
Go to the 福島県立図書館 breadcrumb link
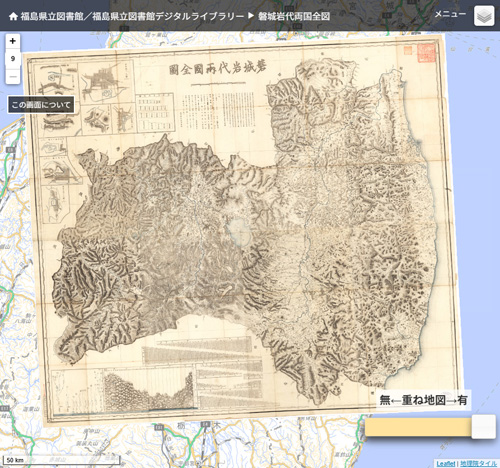[52, 16]
